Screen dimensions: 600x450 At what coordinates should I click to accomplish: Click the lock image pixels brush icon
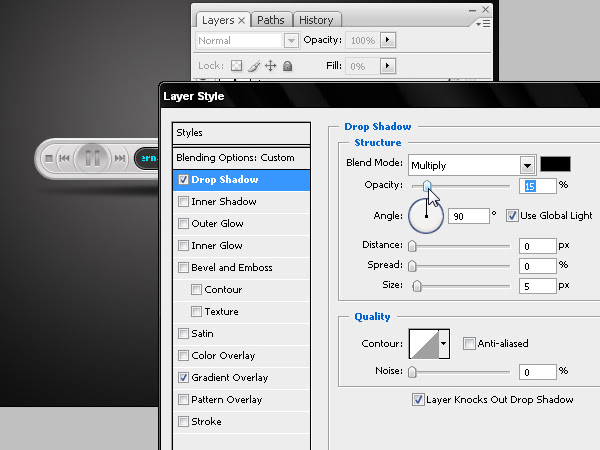click(254, 66)
